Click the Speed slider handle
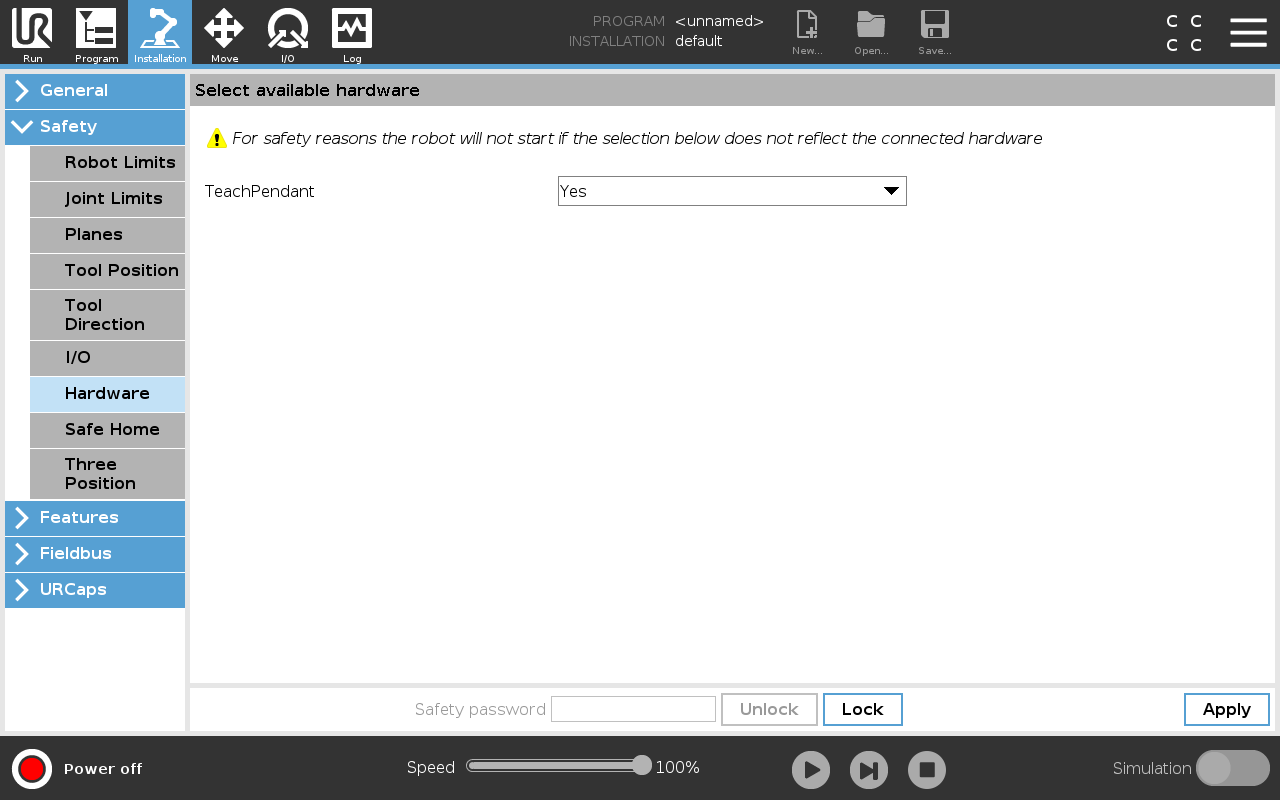 pyautogui.click(x=642, y=766)
